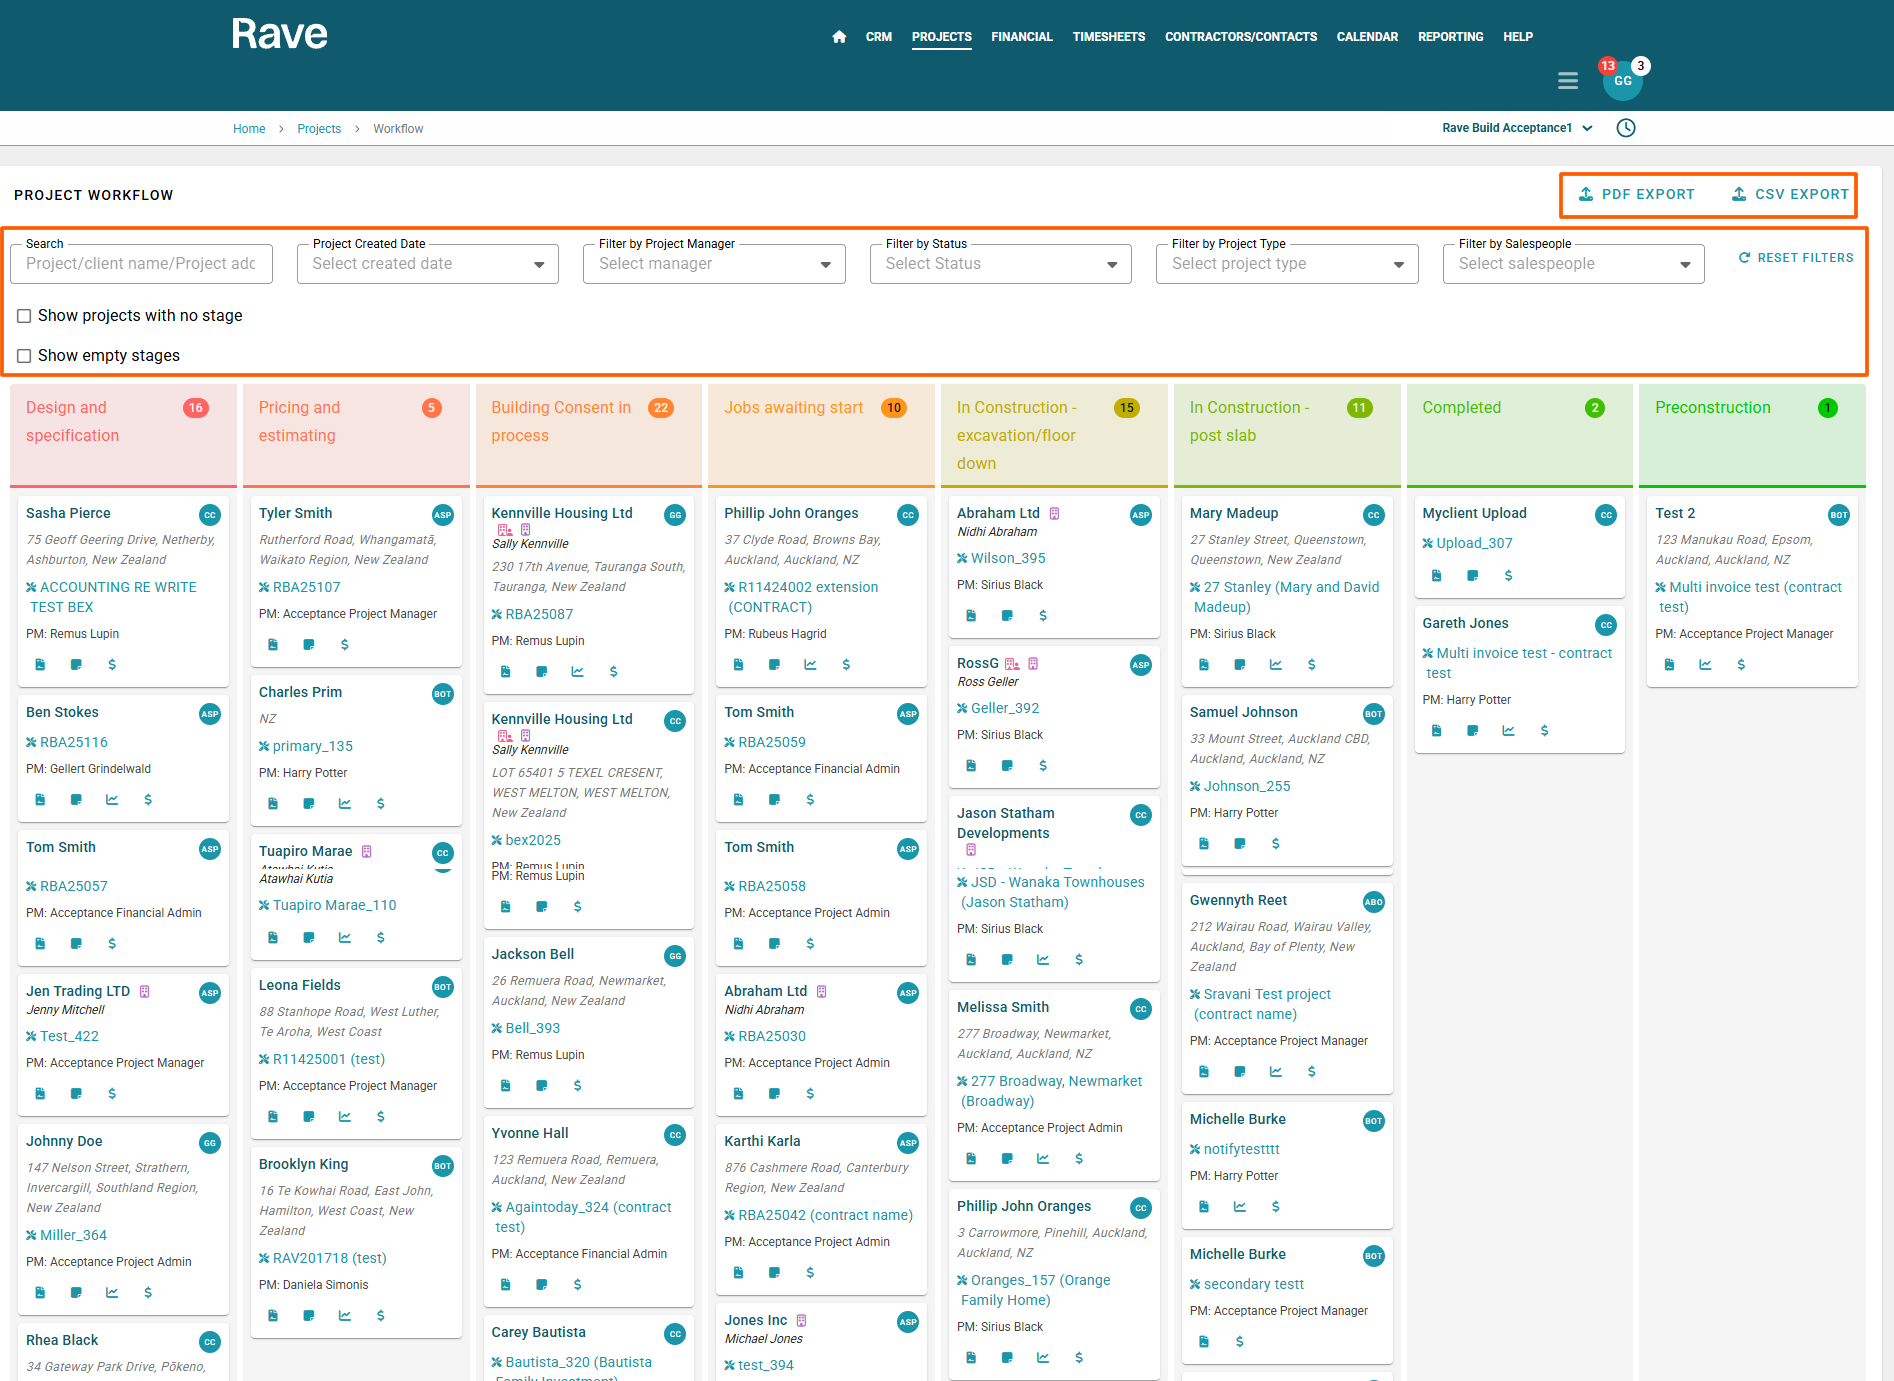The width and height of the screenshot is (1894, 1381).
Task: Click document icon on Tyler Smith card
Action: (x=273, y=645)
